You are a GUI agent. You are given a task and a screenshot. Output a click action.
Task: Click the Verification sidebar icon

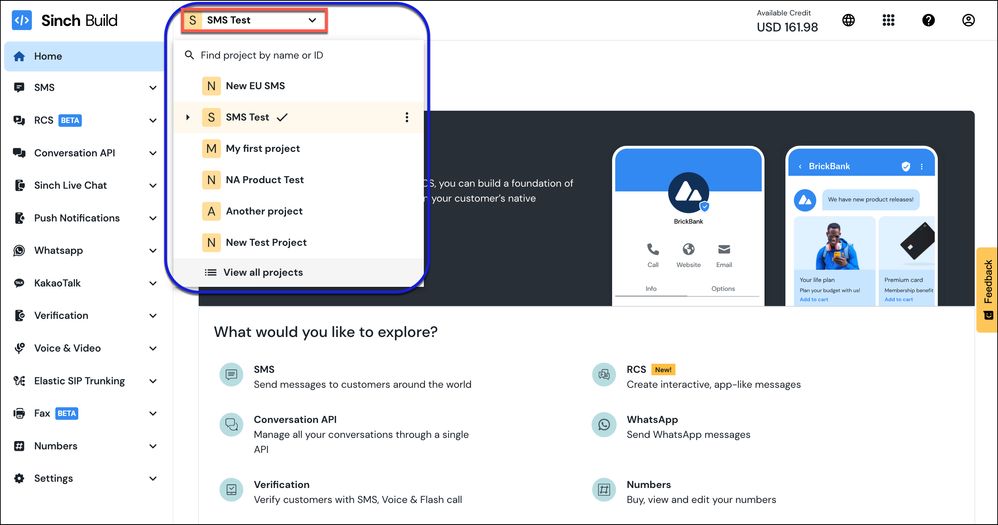[19, 316]
